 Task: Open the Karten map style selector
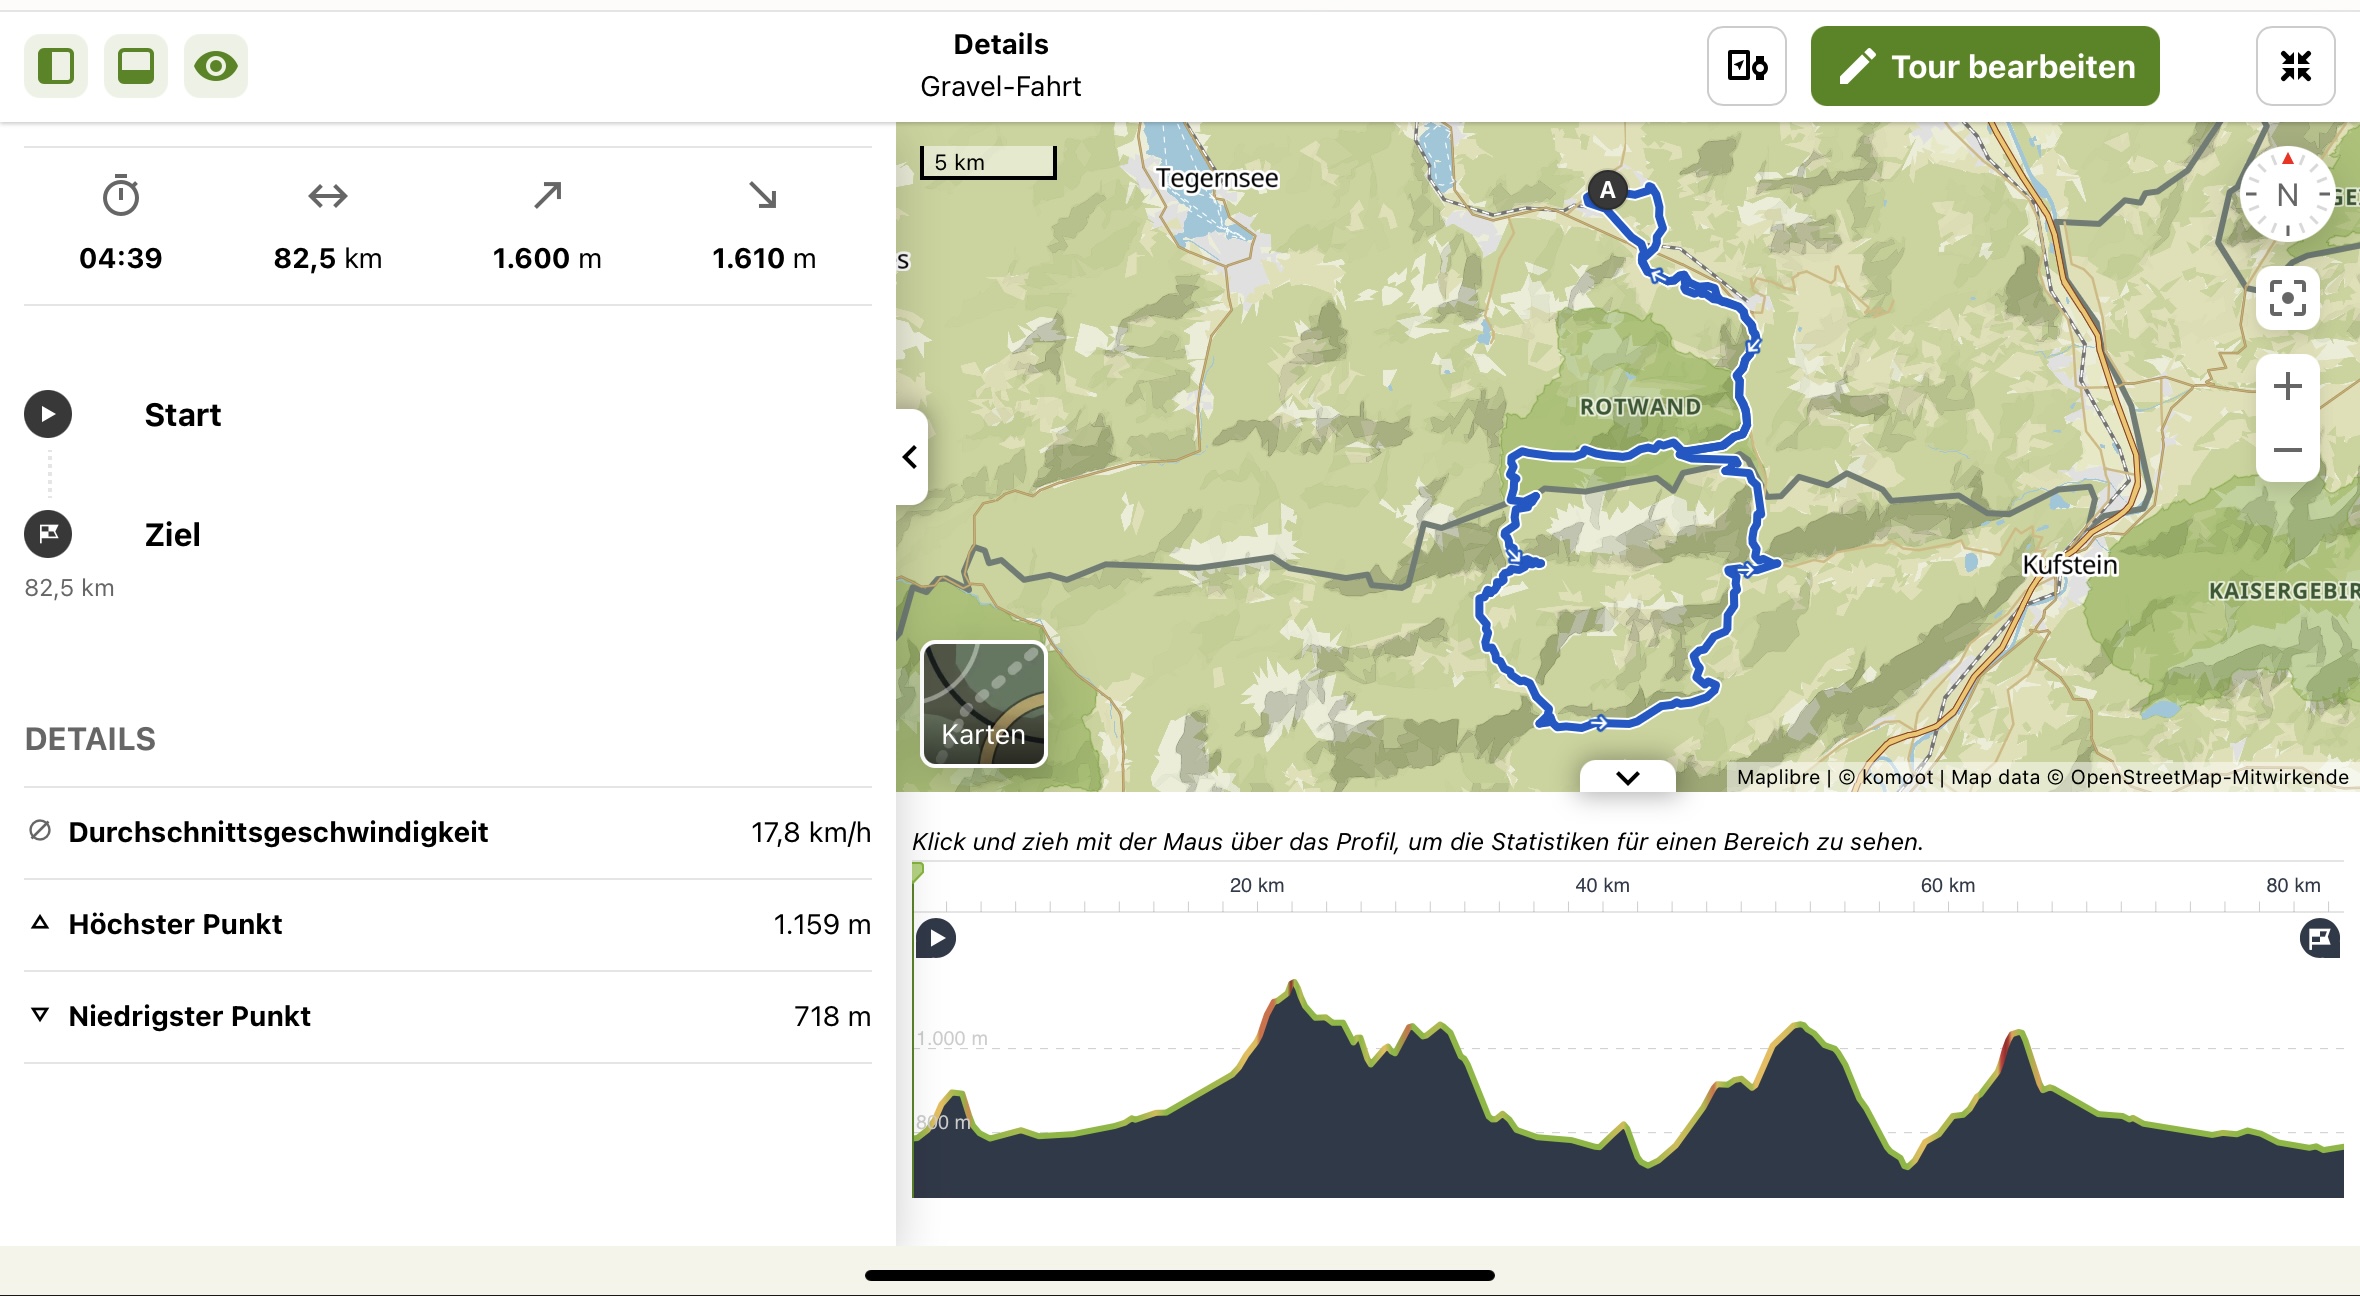984,704
